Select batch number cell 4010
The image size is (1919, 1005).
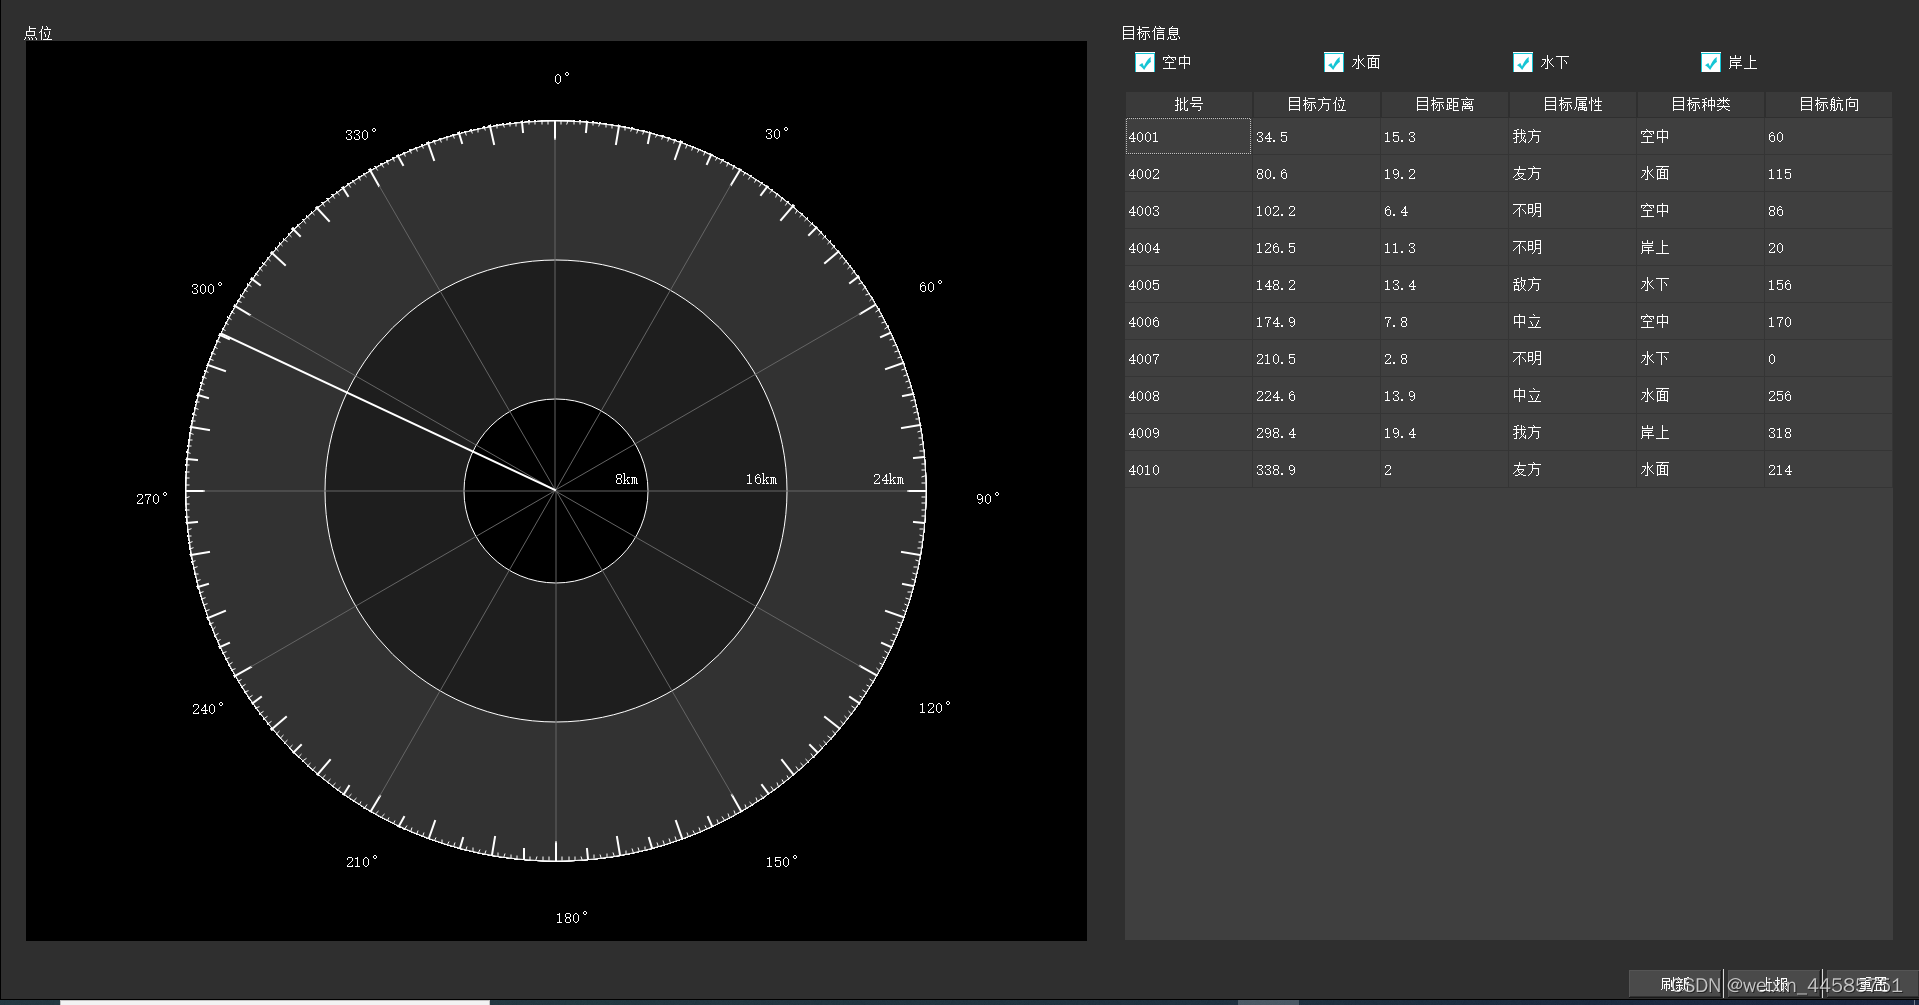pos(1189,470)
